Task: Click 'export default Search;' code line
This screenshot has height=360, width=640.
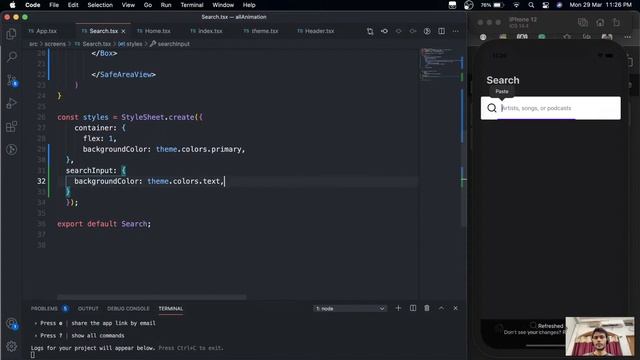Action: tap(104, 224)
